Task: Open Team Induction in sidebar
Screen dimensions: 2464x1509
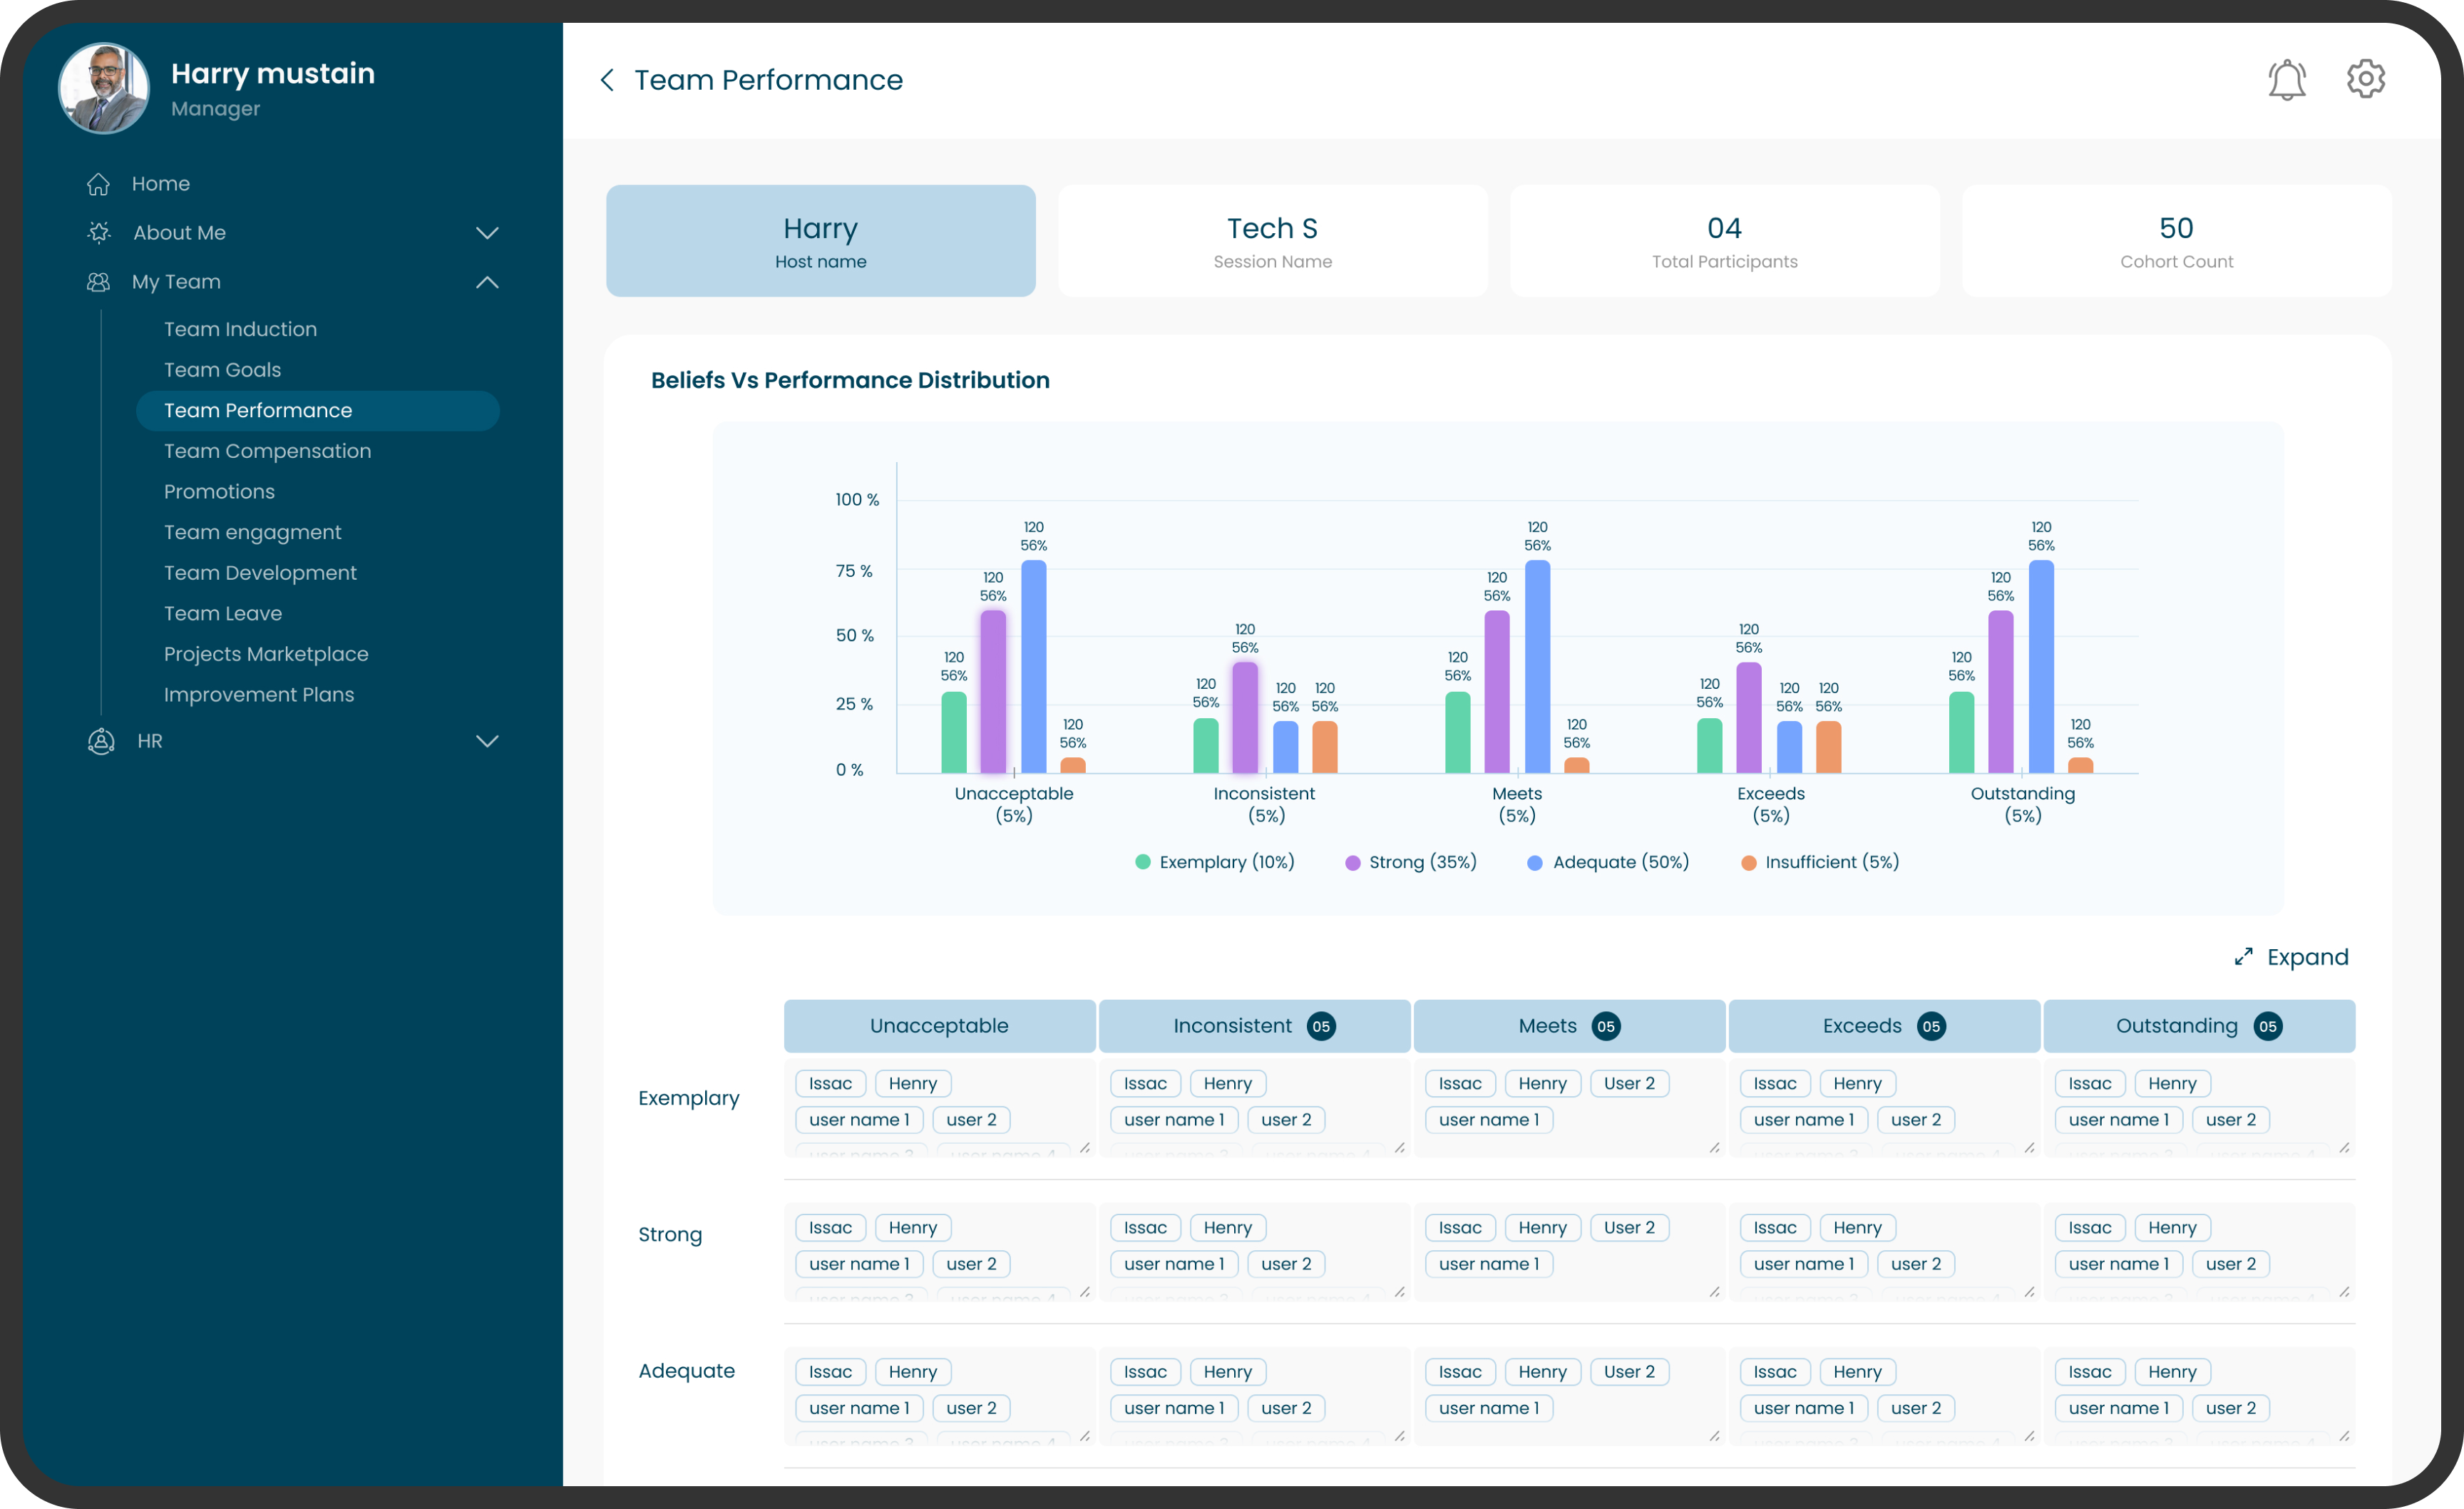Action: [240, 329]
